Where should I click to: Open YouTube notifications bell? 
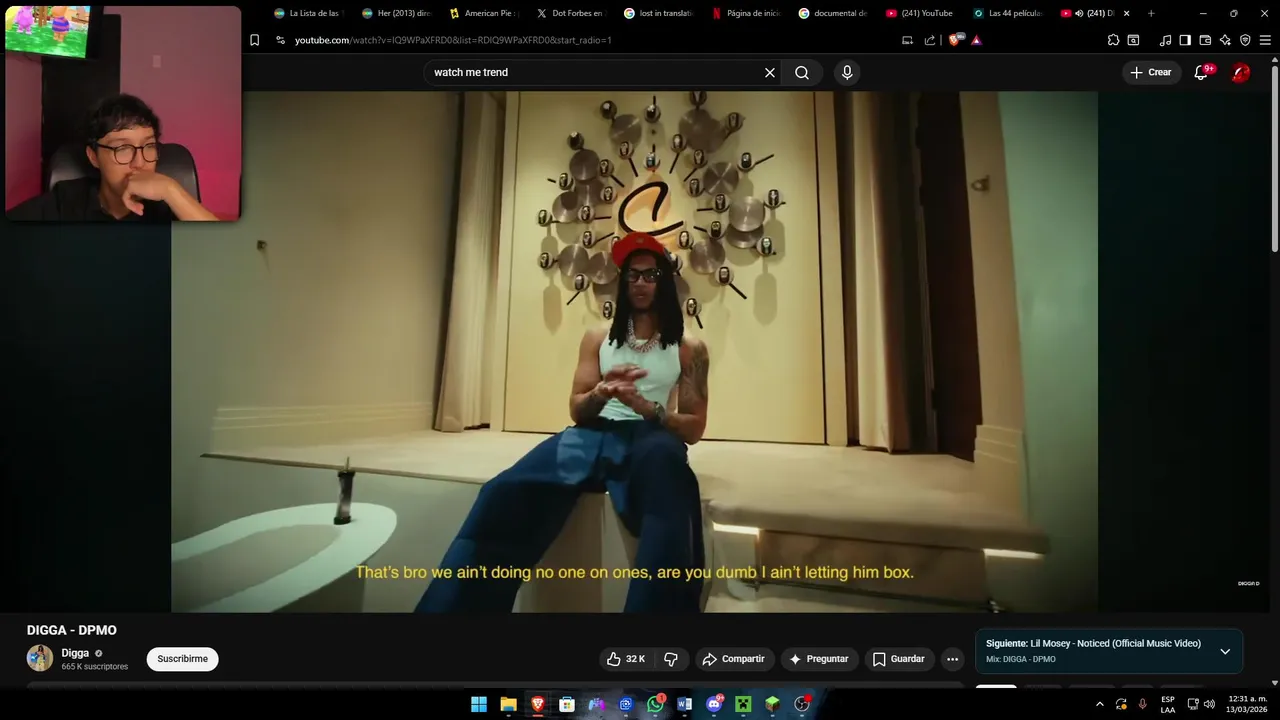[x=1202, y=72]
